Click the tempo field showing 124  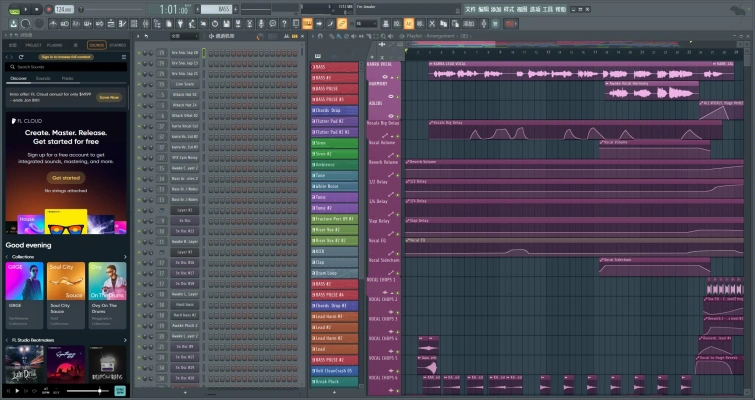[64, 9]
